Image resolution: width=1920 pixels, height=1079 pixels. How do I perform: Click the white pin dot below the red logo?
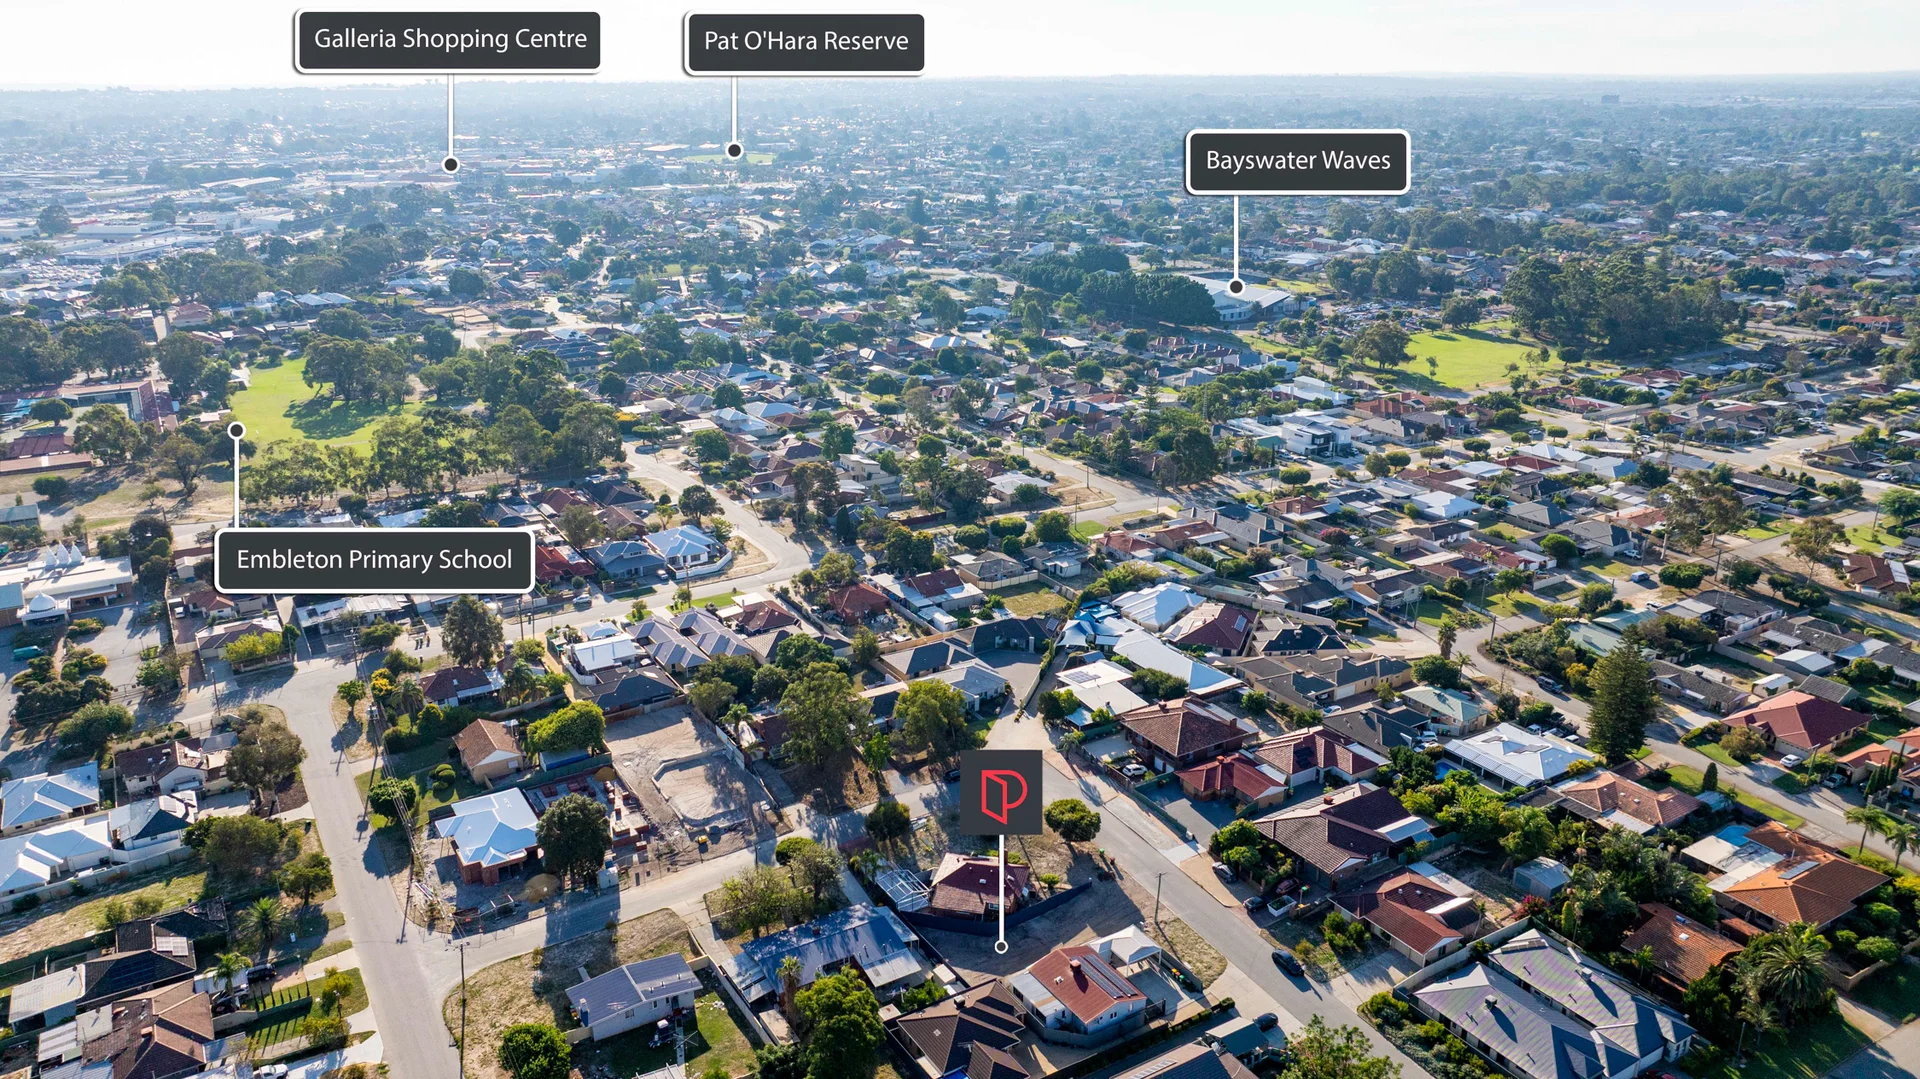click(1001, 946)
